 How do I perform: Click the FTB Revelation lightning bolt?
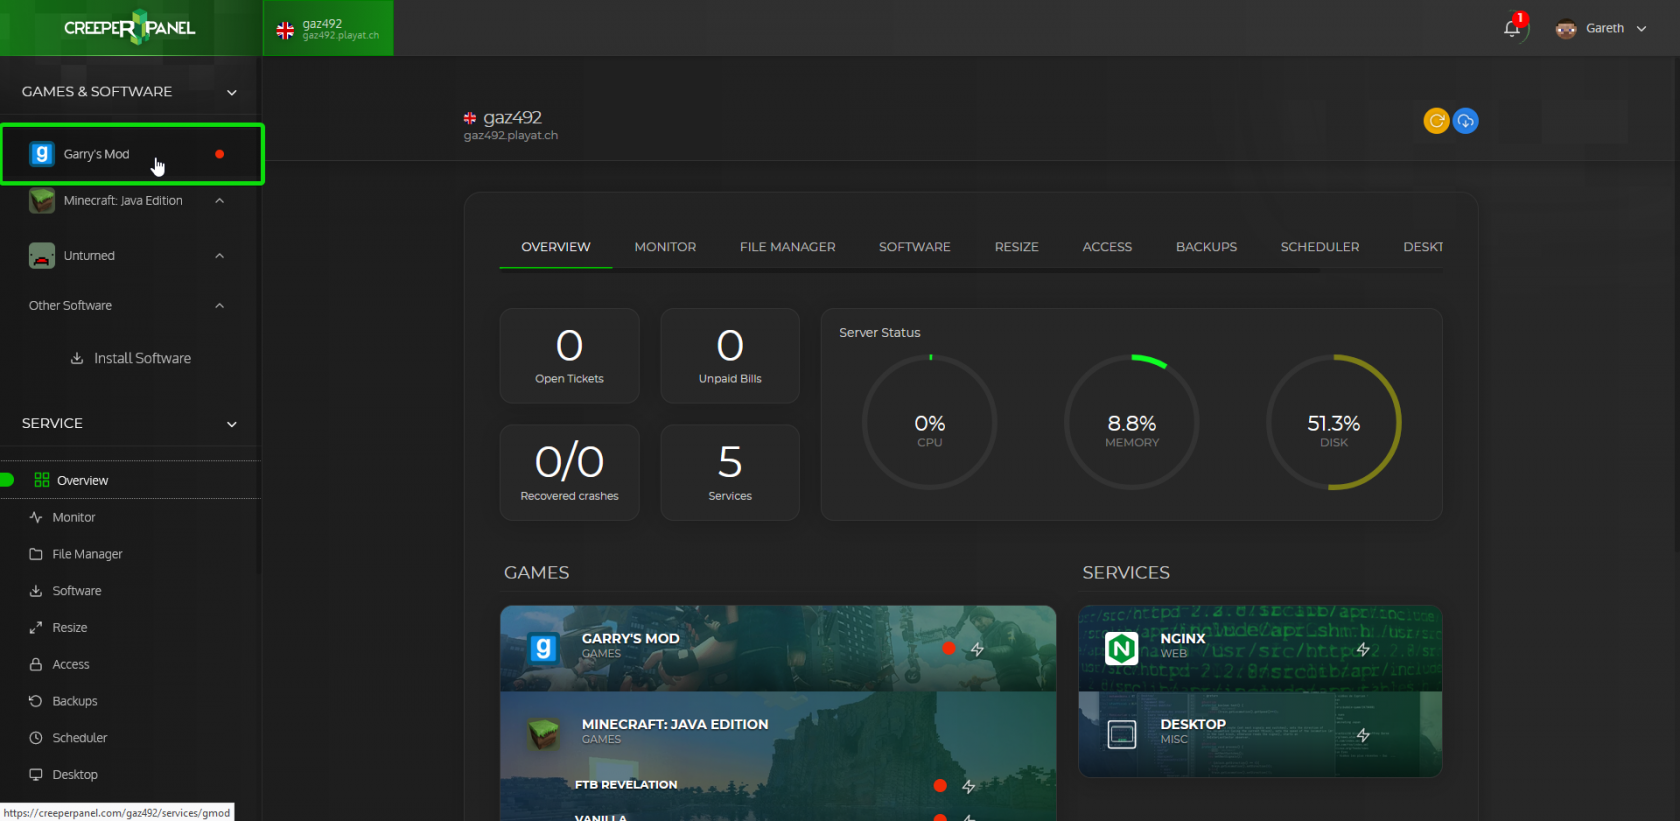click(968, 786)
